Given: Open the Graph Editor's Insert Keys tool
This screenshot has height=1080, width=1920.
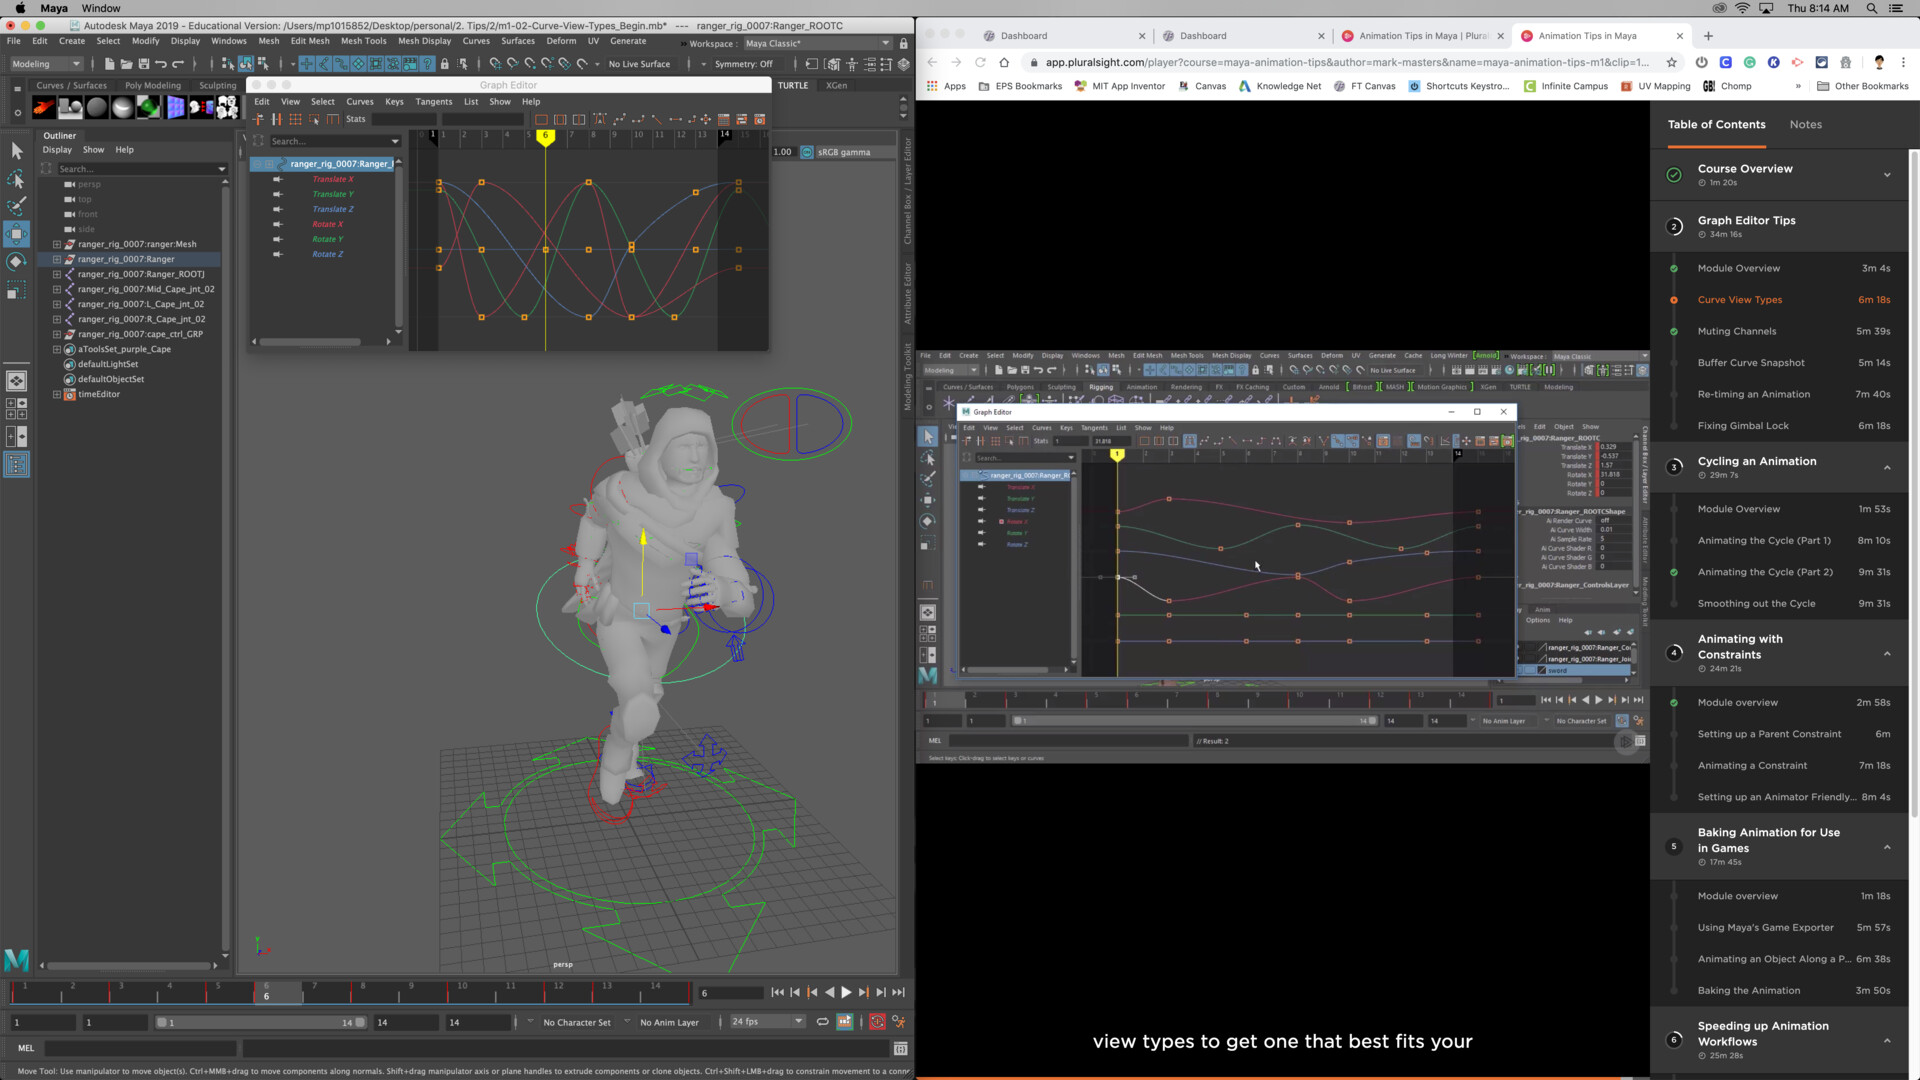Looking at the screenshot, I should [276, 119].
